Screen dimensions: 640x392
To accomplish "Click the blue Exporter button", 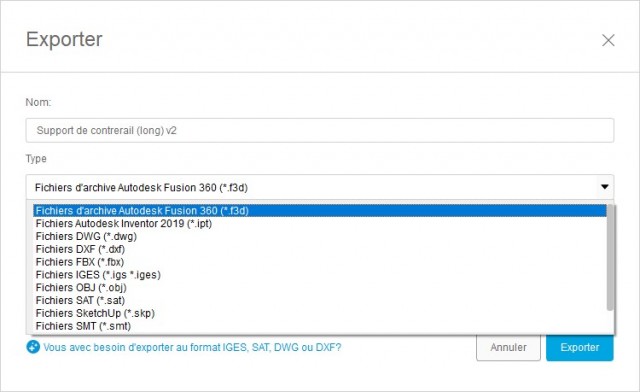I will (580, 347).
